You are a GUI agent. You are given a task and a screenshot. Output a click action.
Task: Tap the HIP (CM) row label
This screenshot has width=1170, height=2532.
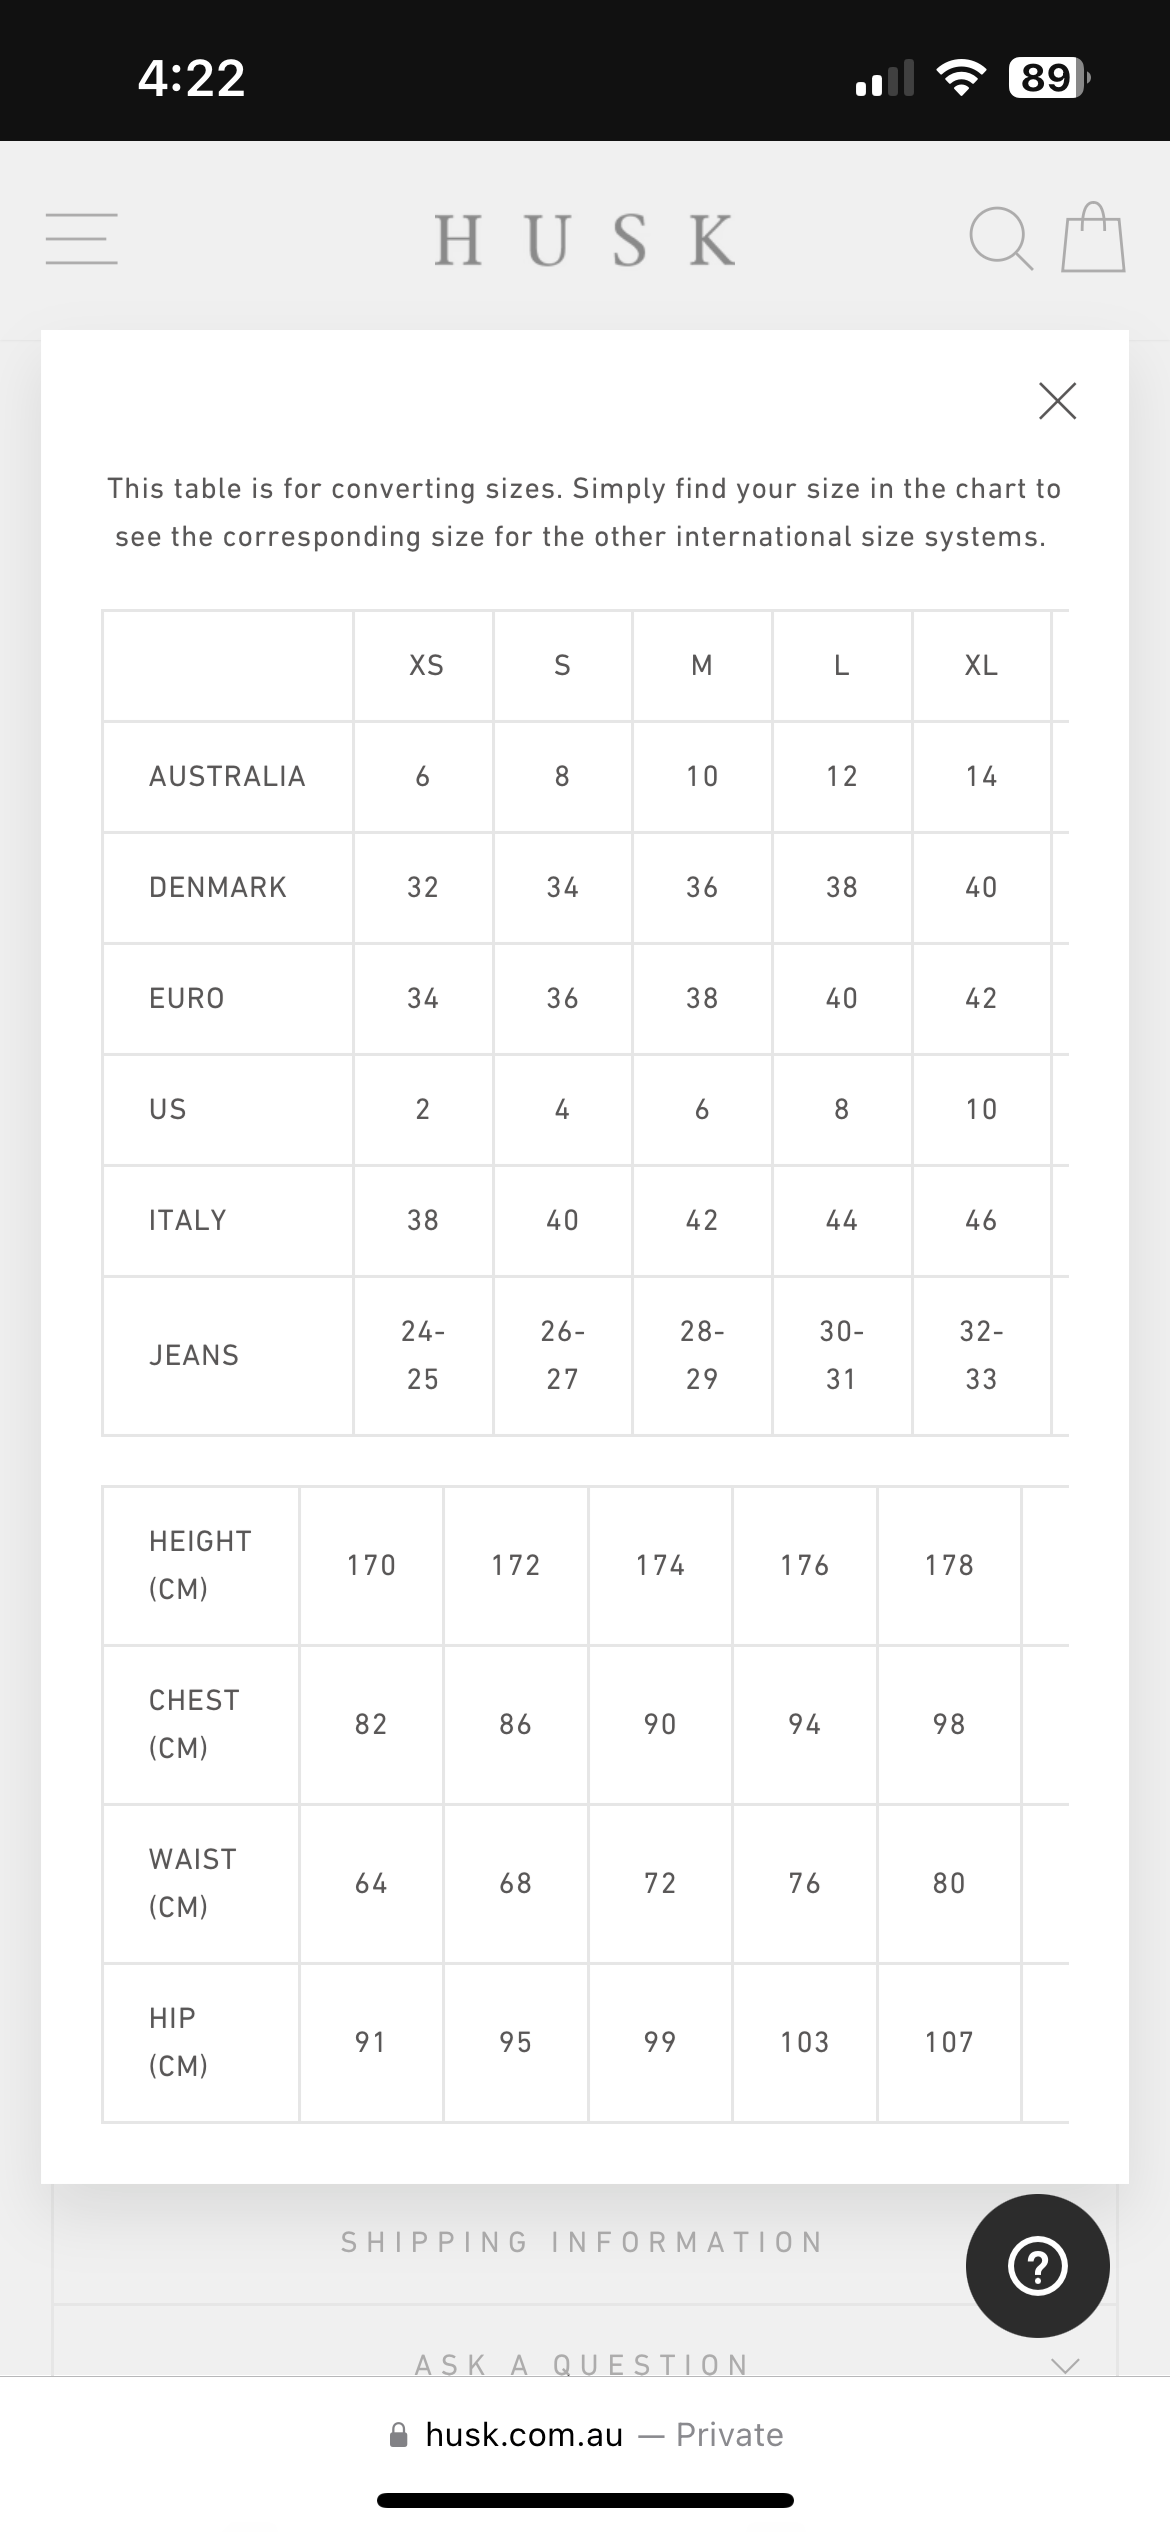(179, 2042)
